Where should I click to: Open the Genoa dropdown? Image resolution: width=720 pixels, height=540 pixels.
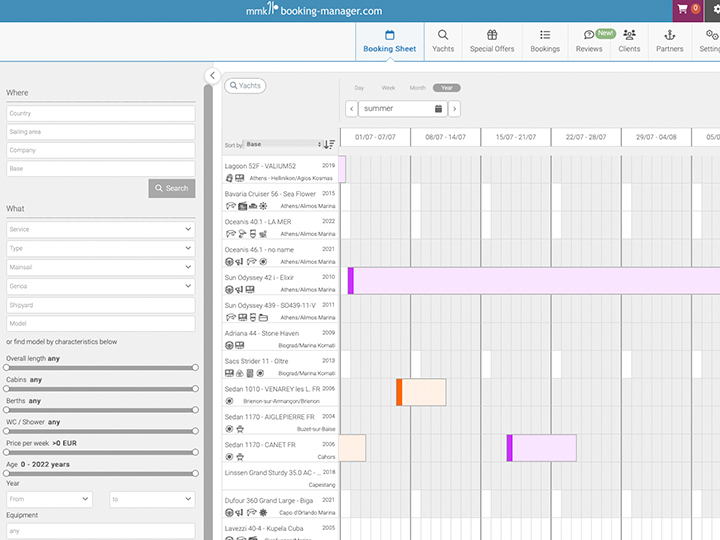coord(101,286)
